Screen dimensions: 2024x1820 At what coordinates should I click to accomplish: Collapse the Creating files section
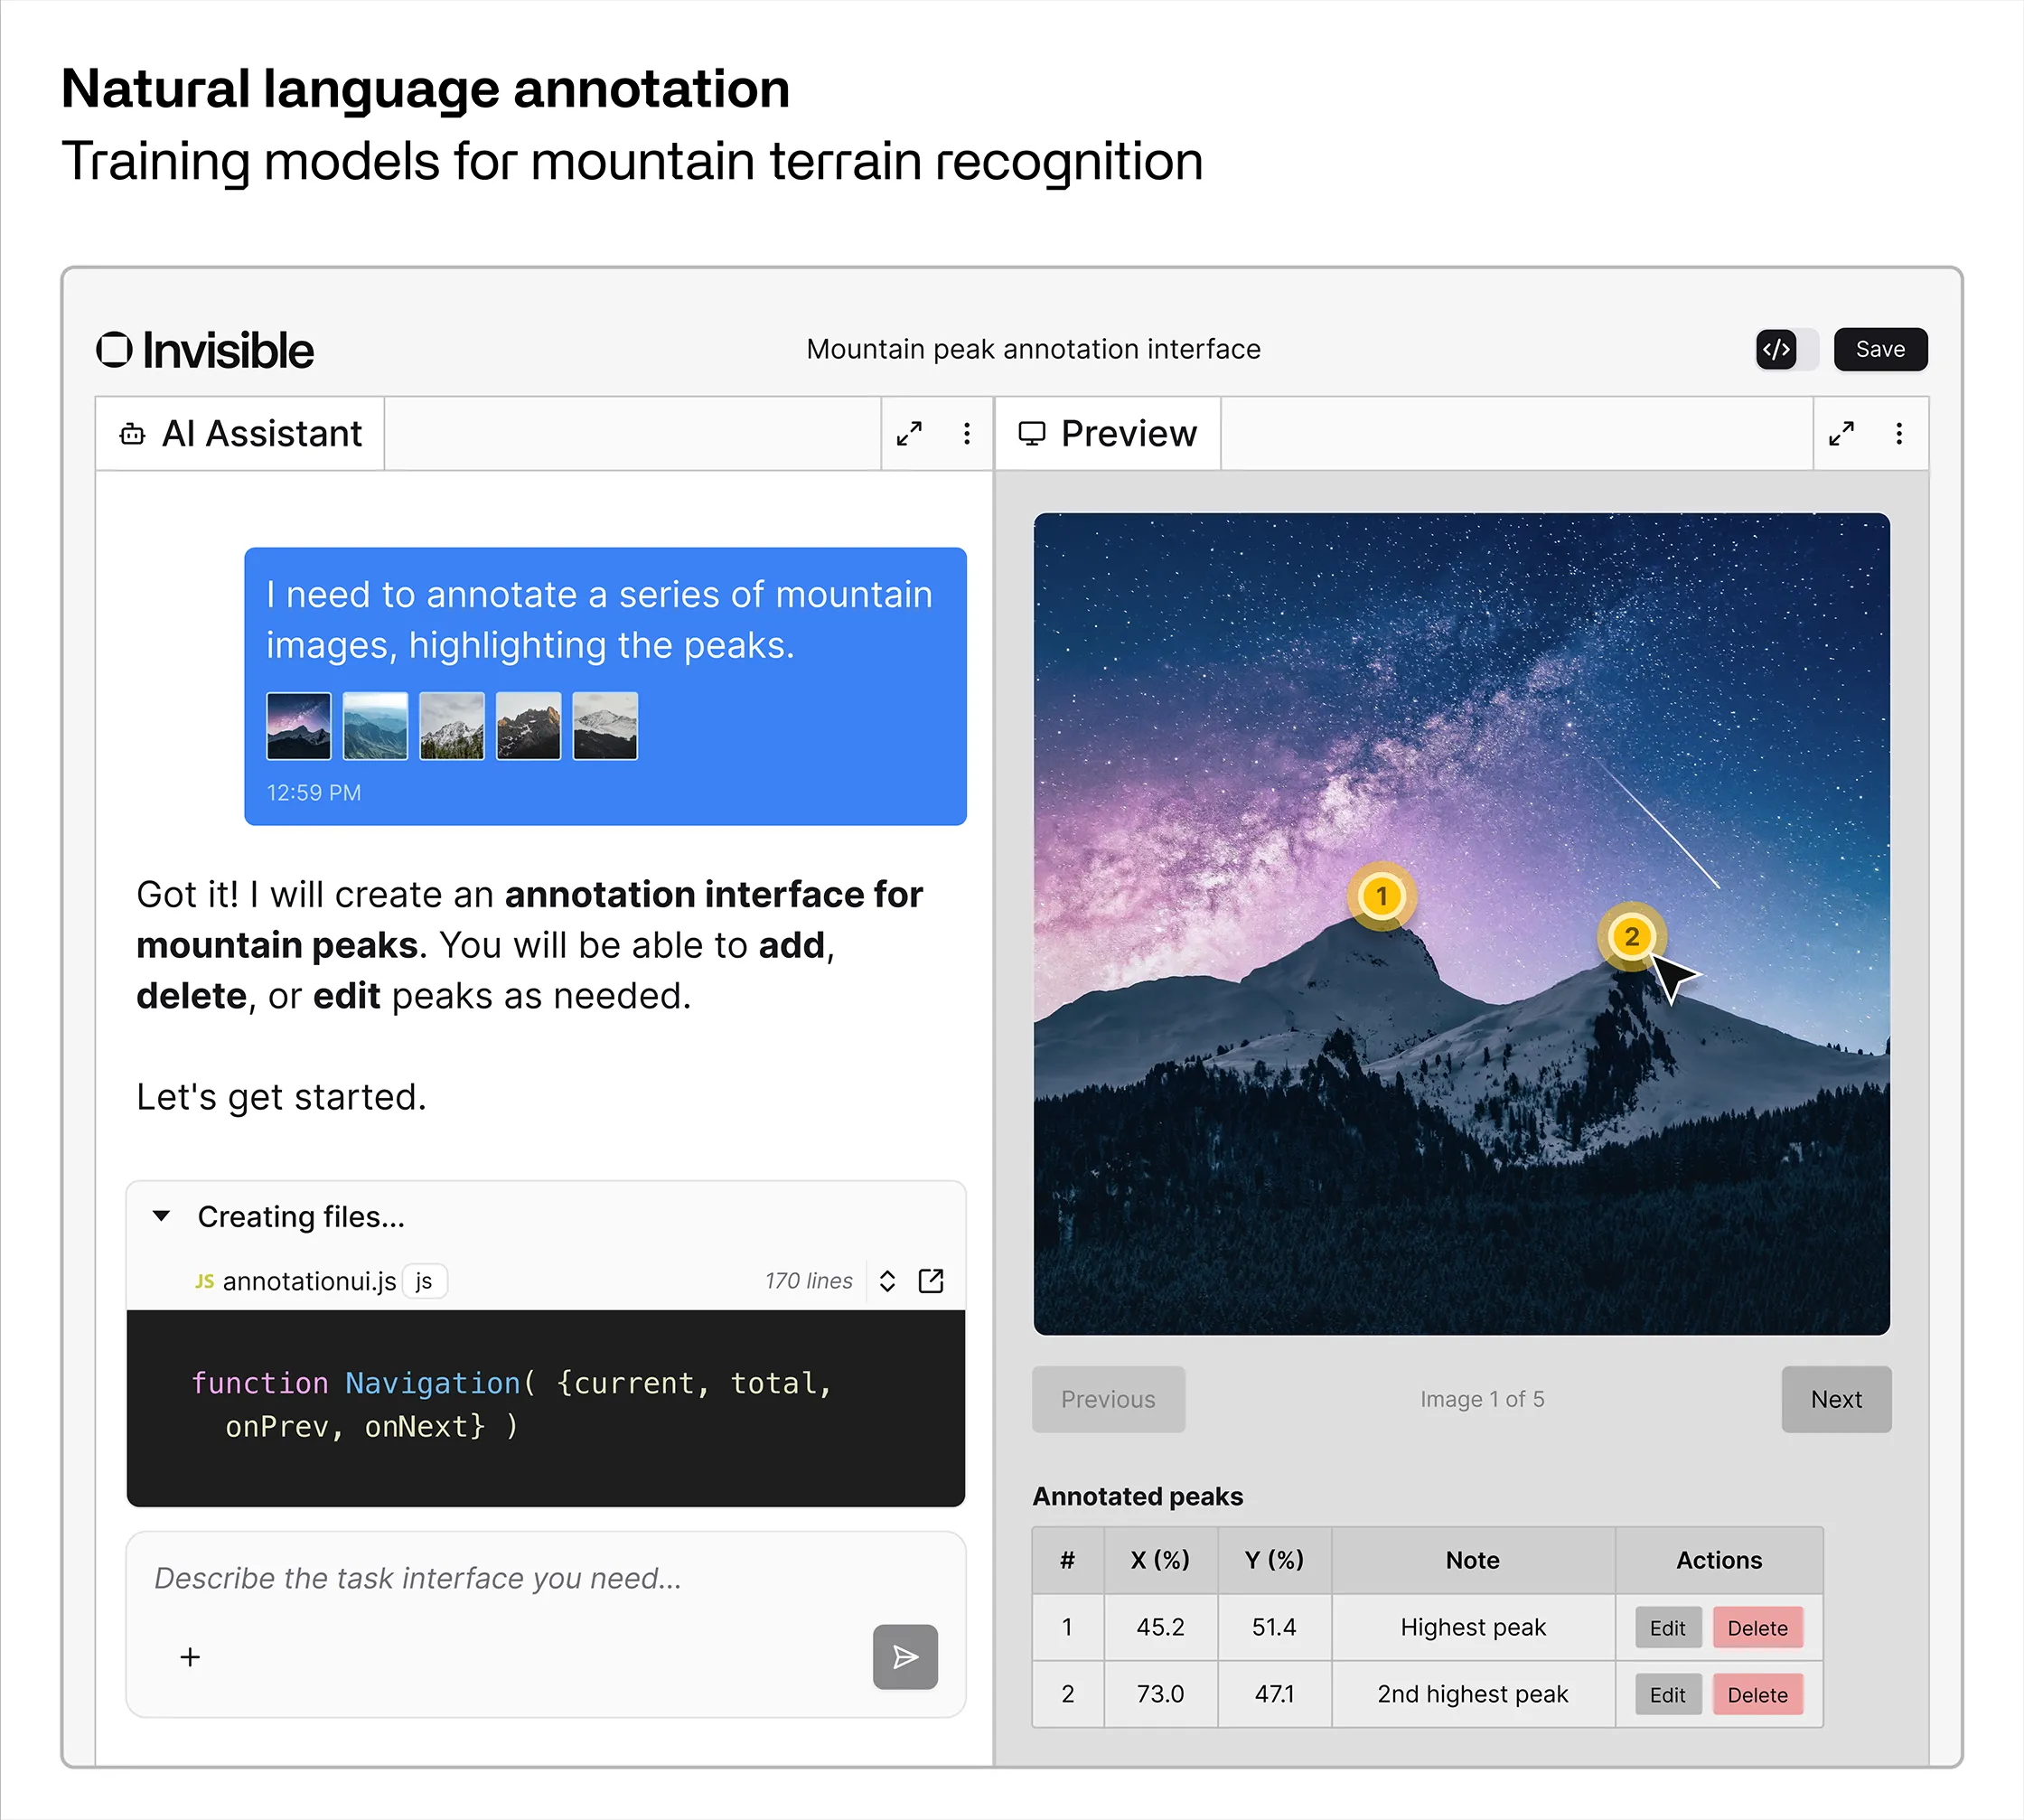pyautogui.click(x=162, y=1216)
